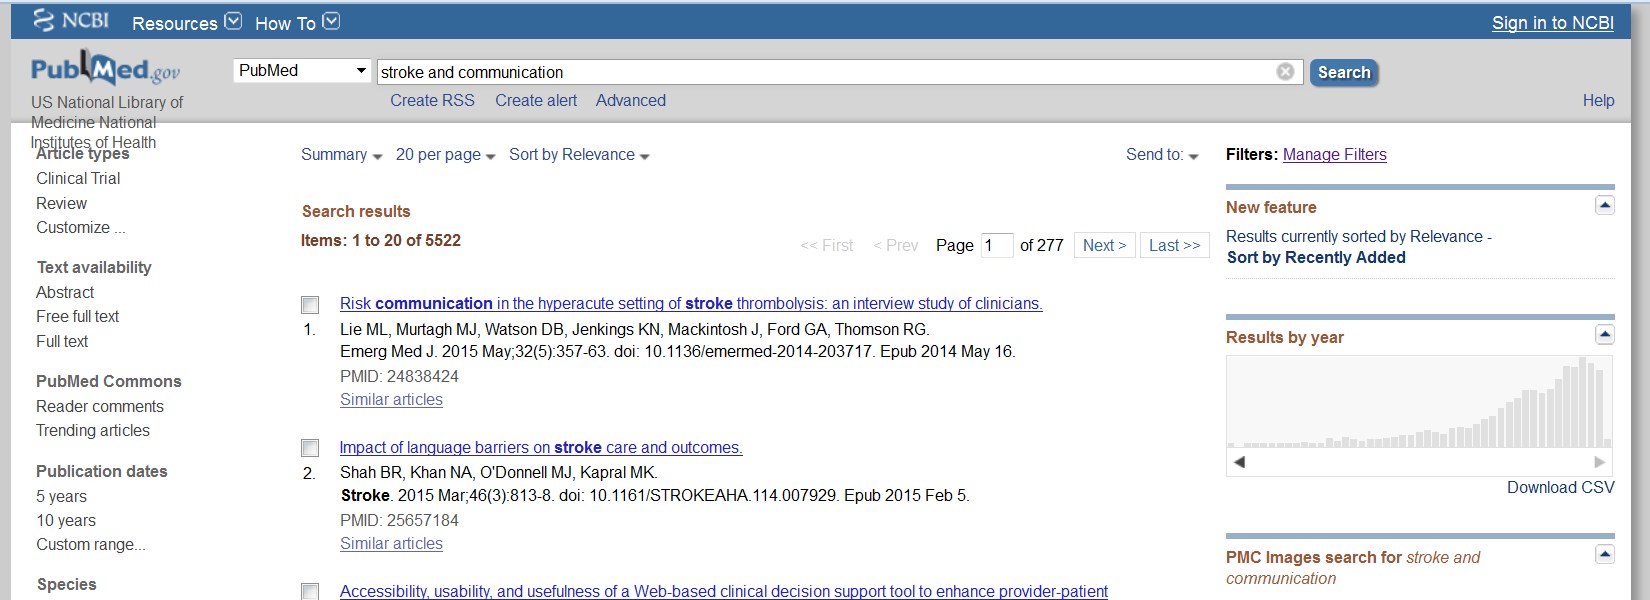This screenshot has width=1650, height=600.
Task: Open Create RSS link
Action: (432, 100)
